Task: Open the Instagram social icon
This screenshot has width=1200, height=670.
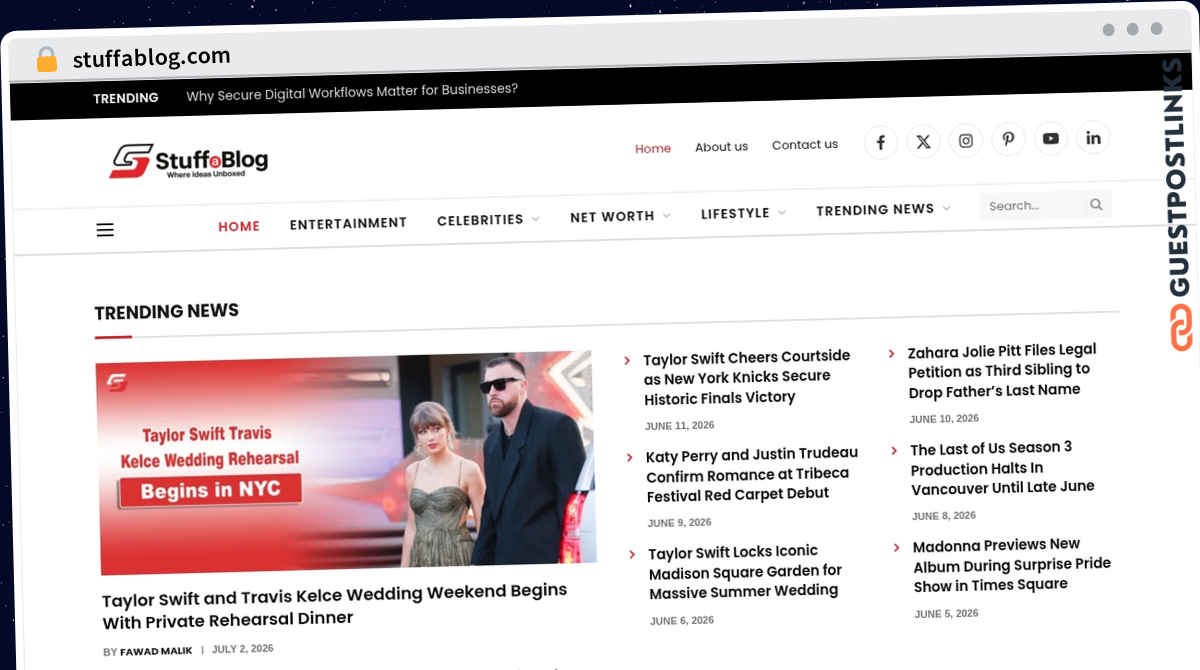Action: point(966,141)
